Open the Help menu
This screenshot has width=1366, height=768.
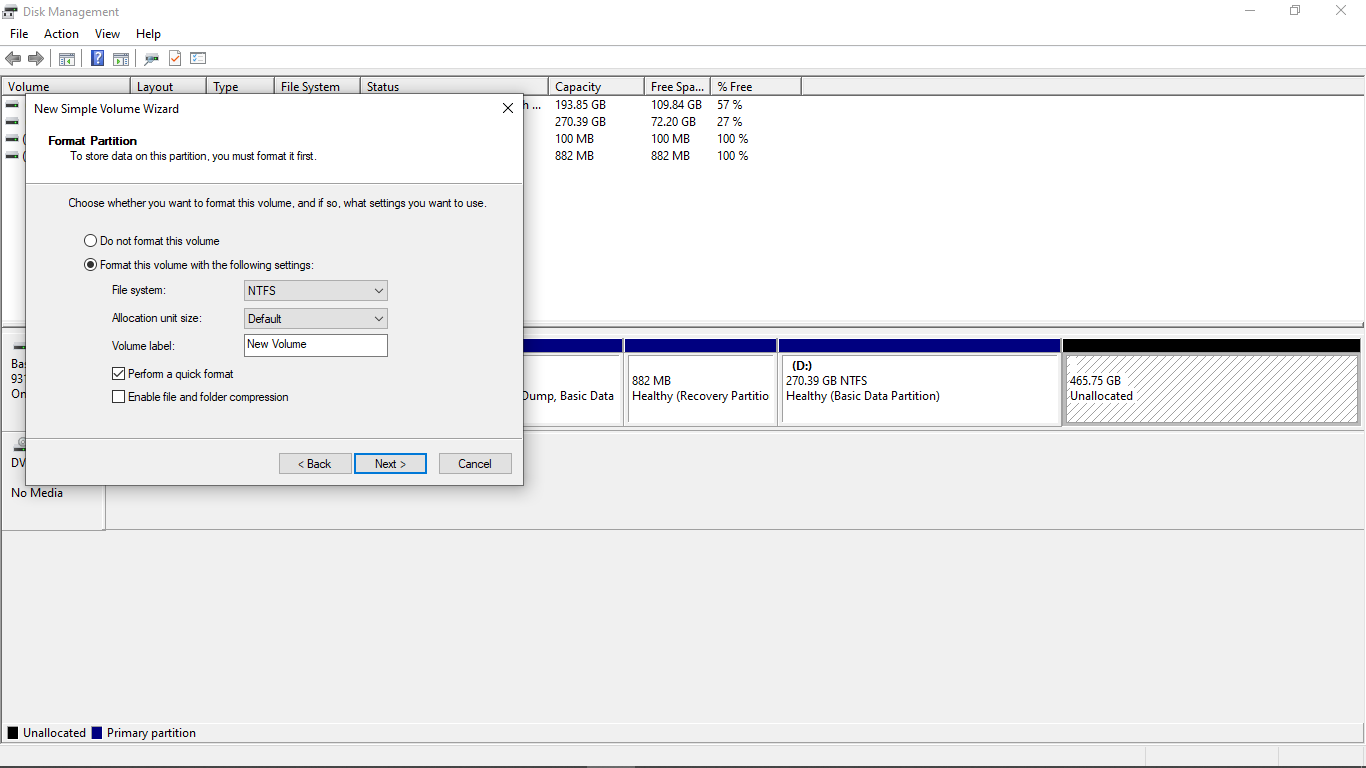pos(148,34)
